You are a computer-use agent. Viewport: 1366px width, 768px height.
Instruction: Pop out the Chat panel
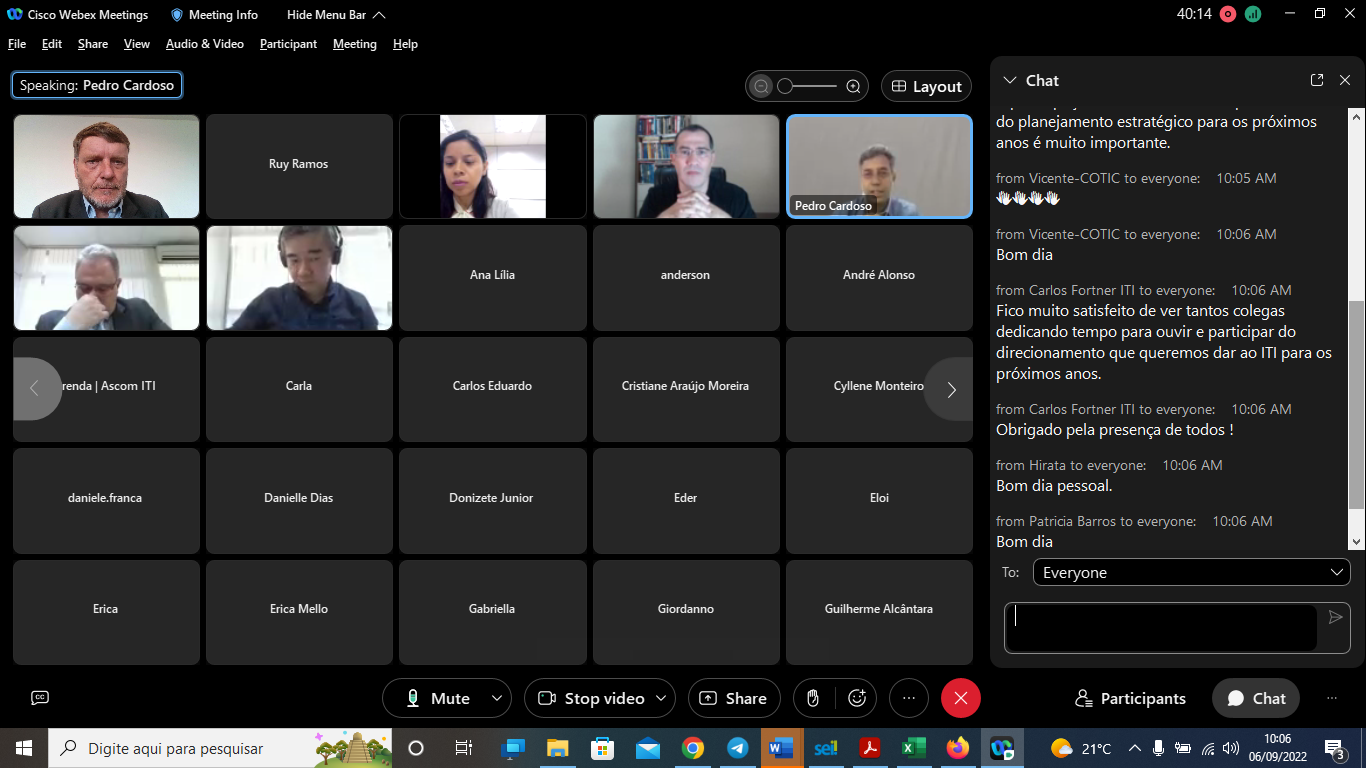click(1317, 80)
